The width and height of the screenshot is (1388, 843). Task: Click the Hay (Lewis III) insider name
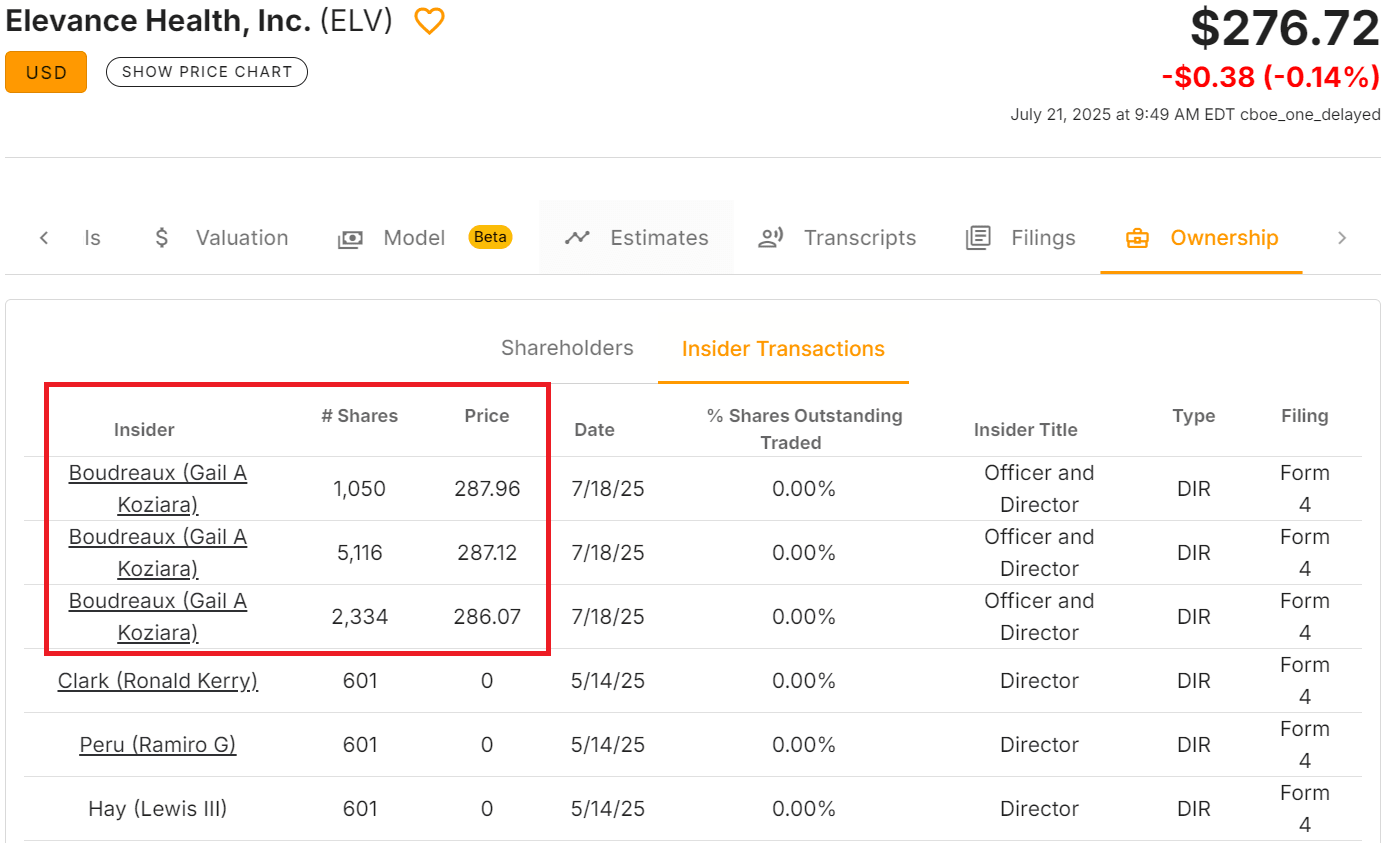[x=158, y=809]
